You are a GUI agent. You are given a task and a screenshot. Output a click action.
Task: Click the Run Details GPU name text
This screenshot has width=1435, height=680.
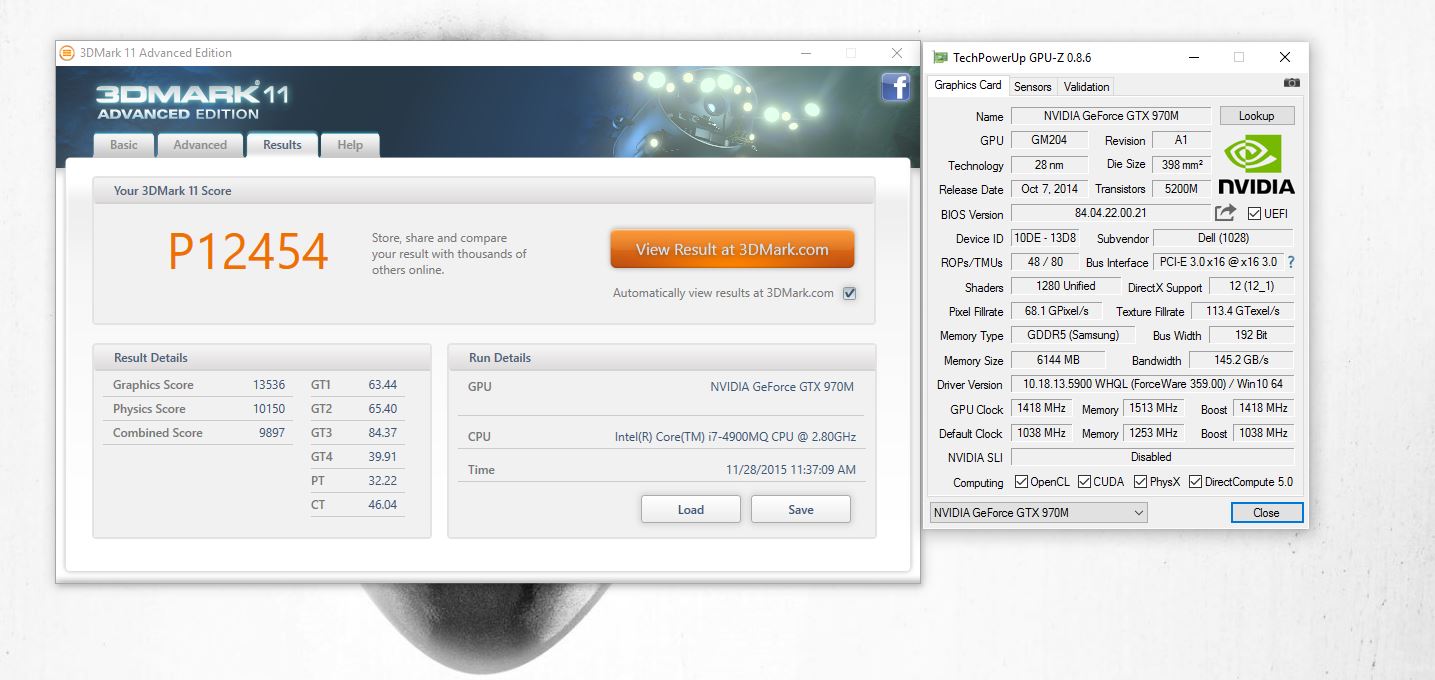click(x=782, y=387)
